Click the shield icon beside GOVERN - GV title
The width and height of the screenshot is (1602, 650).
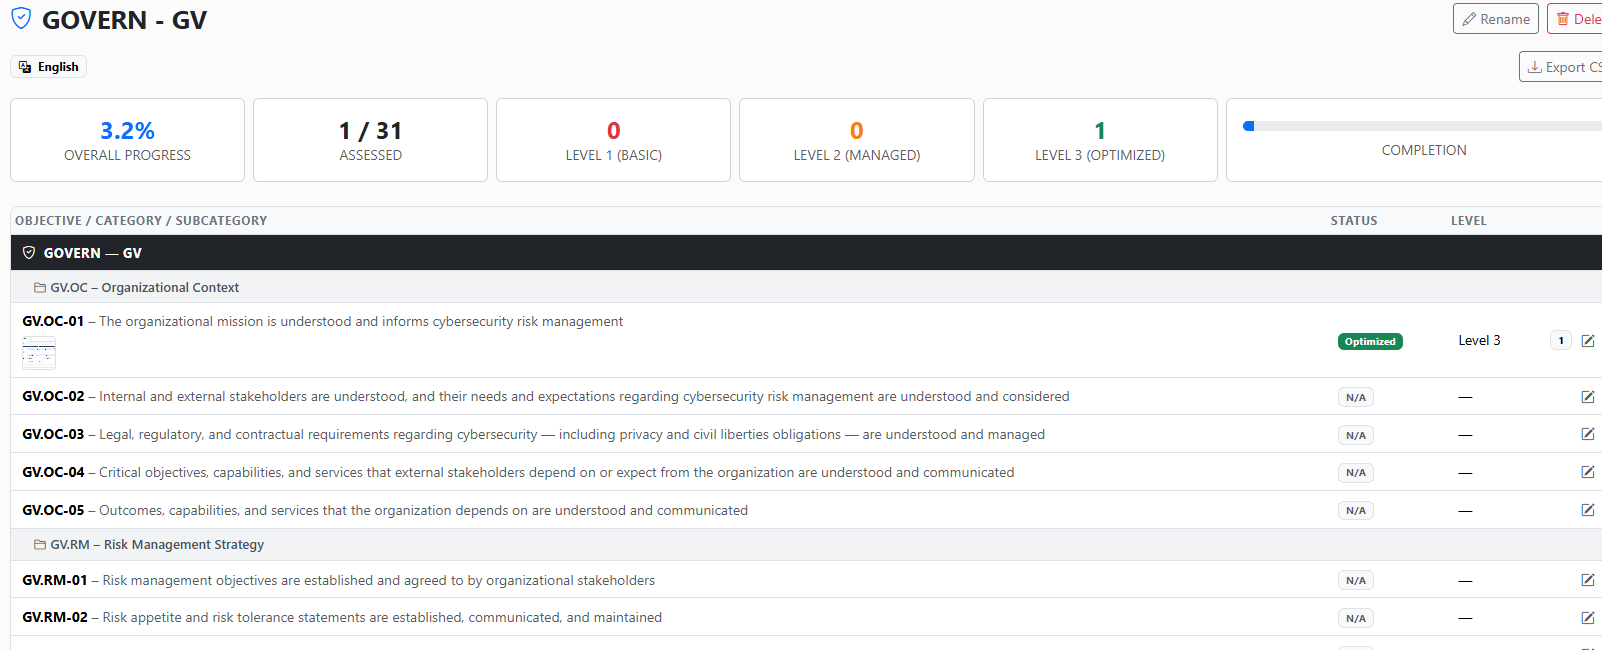click(x=21, y=19)
